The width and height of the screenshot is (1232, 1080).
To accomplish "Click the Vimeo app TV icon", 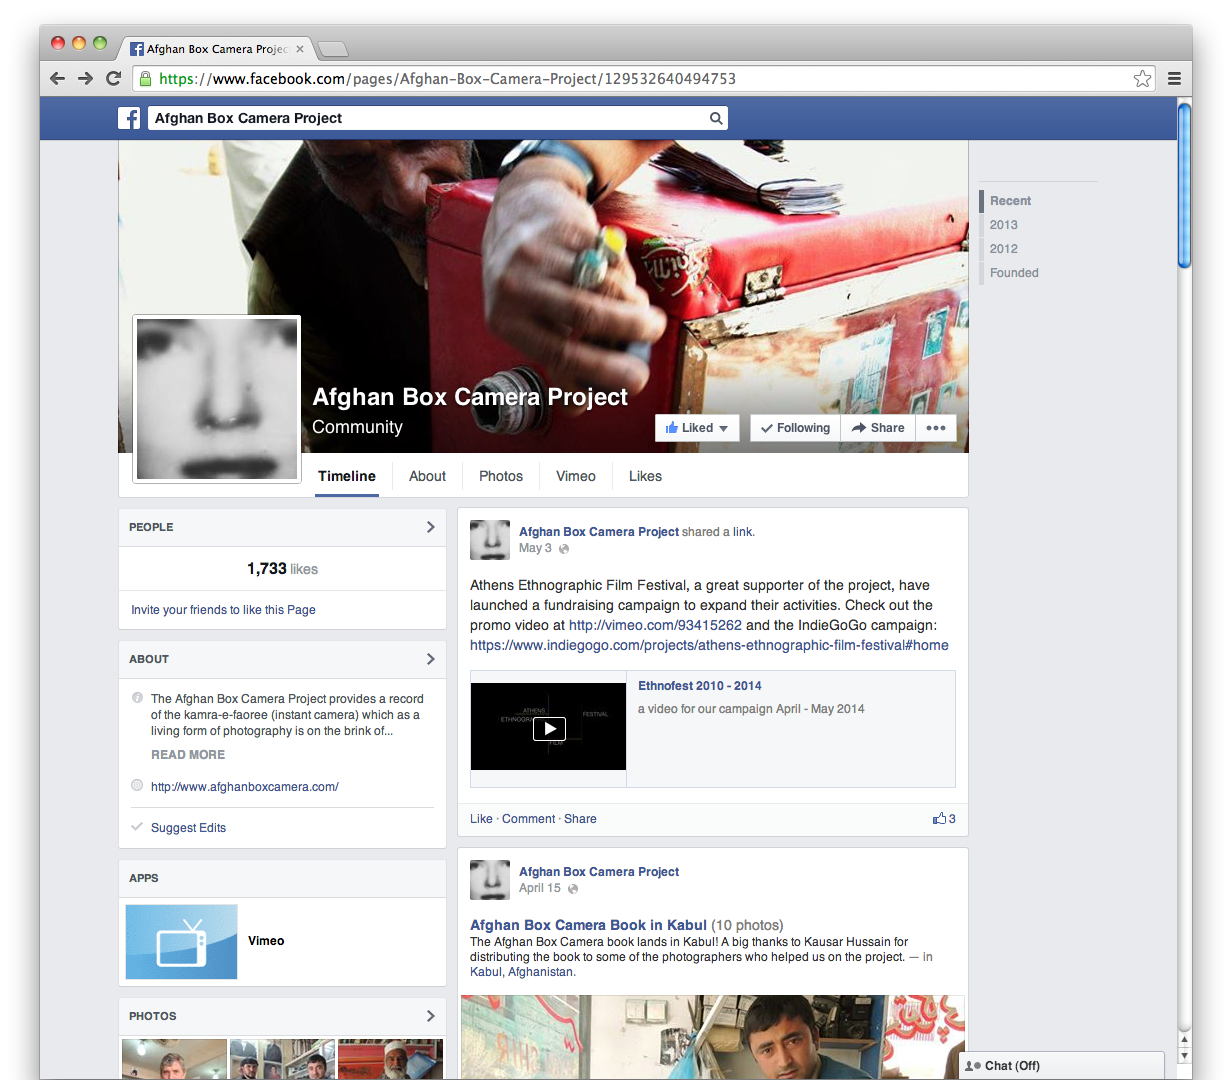I will [182, 942].
